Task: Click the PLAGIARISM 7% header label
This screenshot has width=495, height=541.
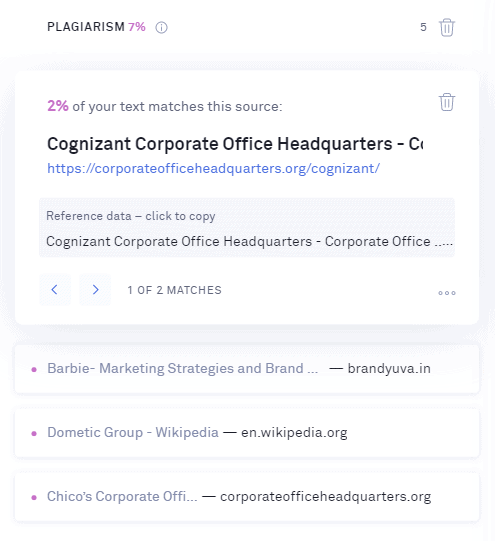Action: pos(96,27)
